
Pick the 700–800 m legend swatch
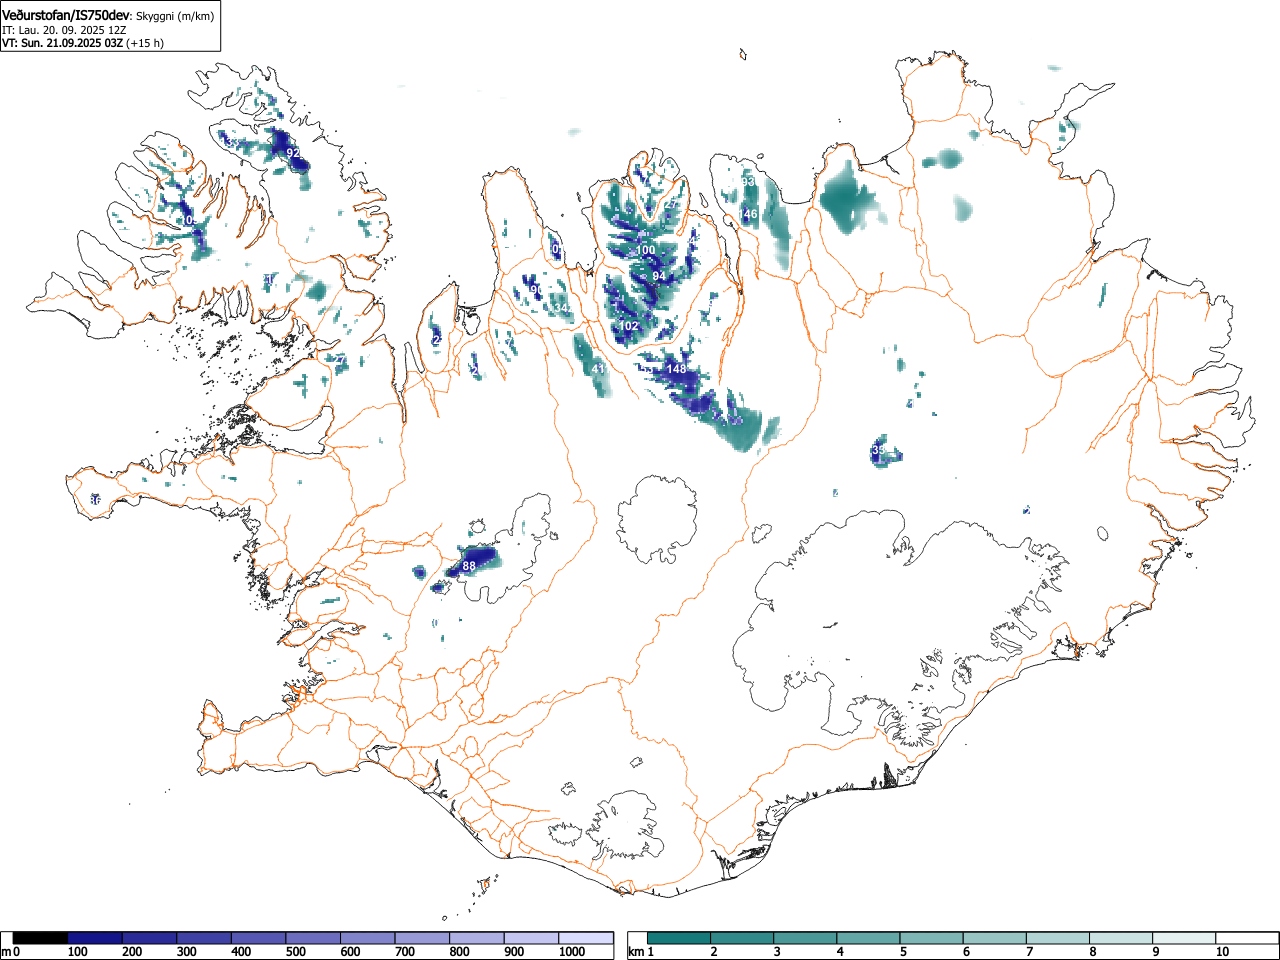pos(422,938)
